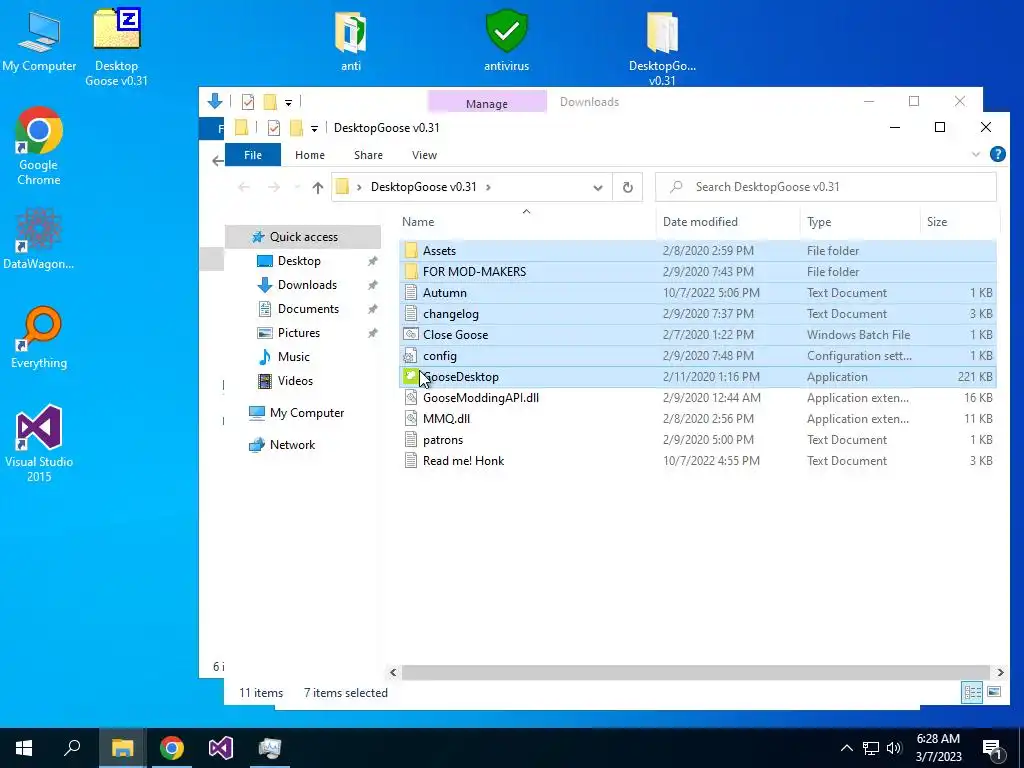
Task: Select the Desktop Goose v0.31 zip icon on desktop
Action: (117, 46)
